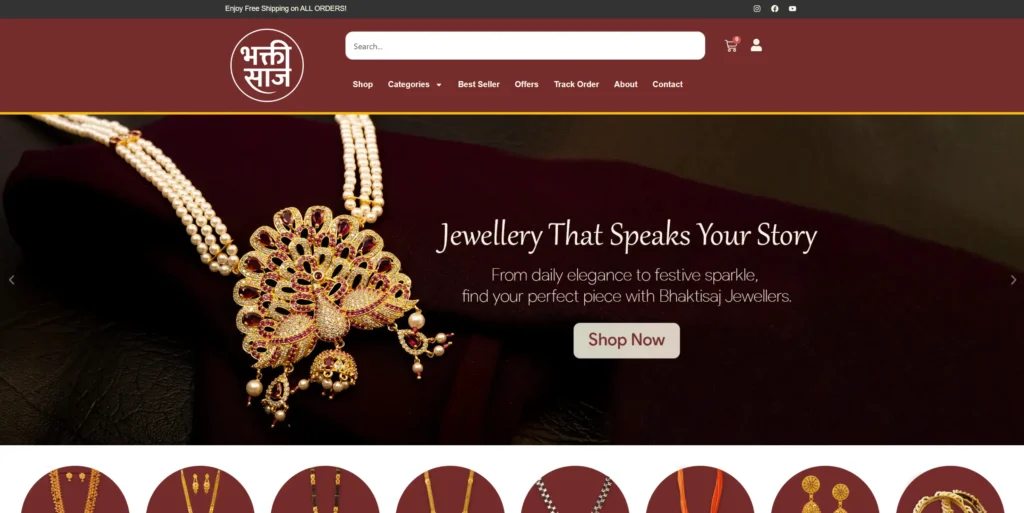Advance hero slider with right arrow
1024x513 pixels.
[x=1013, y=279]
